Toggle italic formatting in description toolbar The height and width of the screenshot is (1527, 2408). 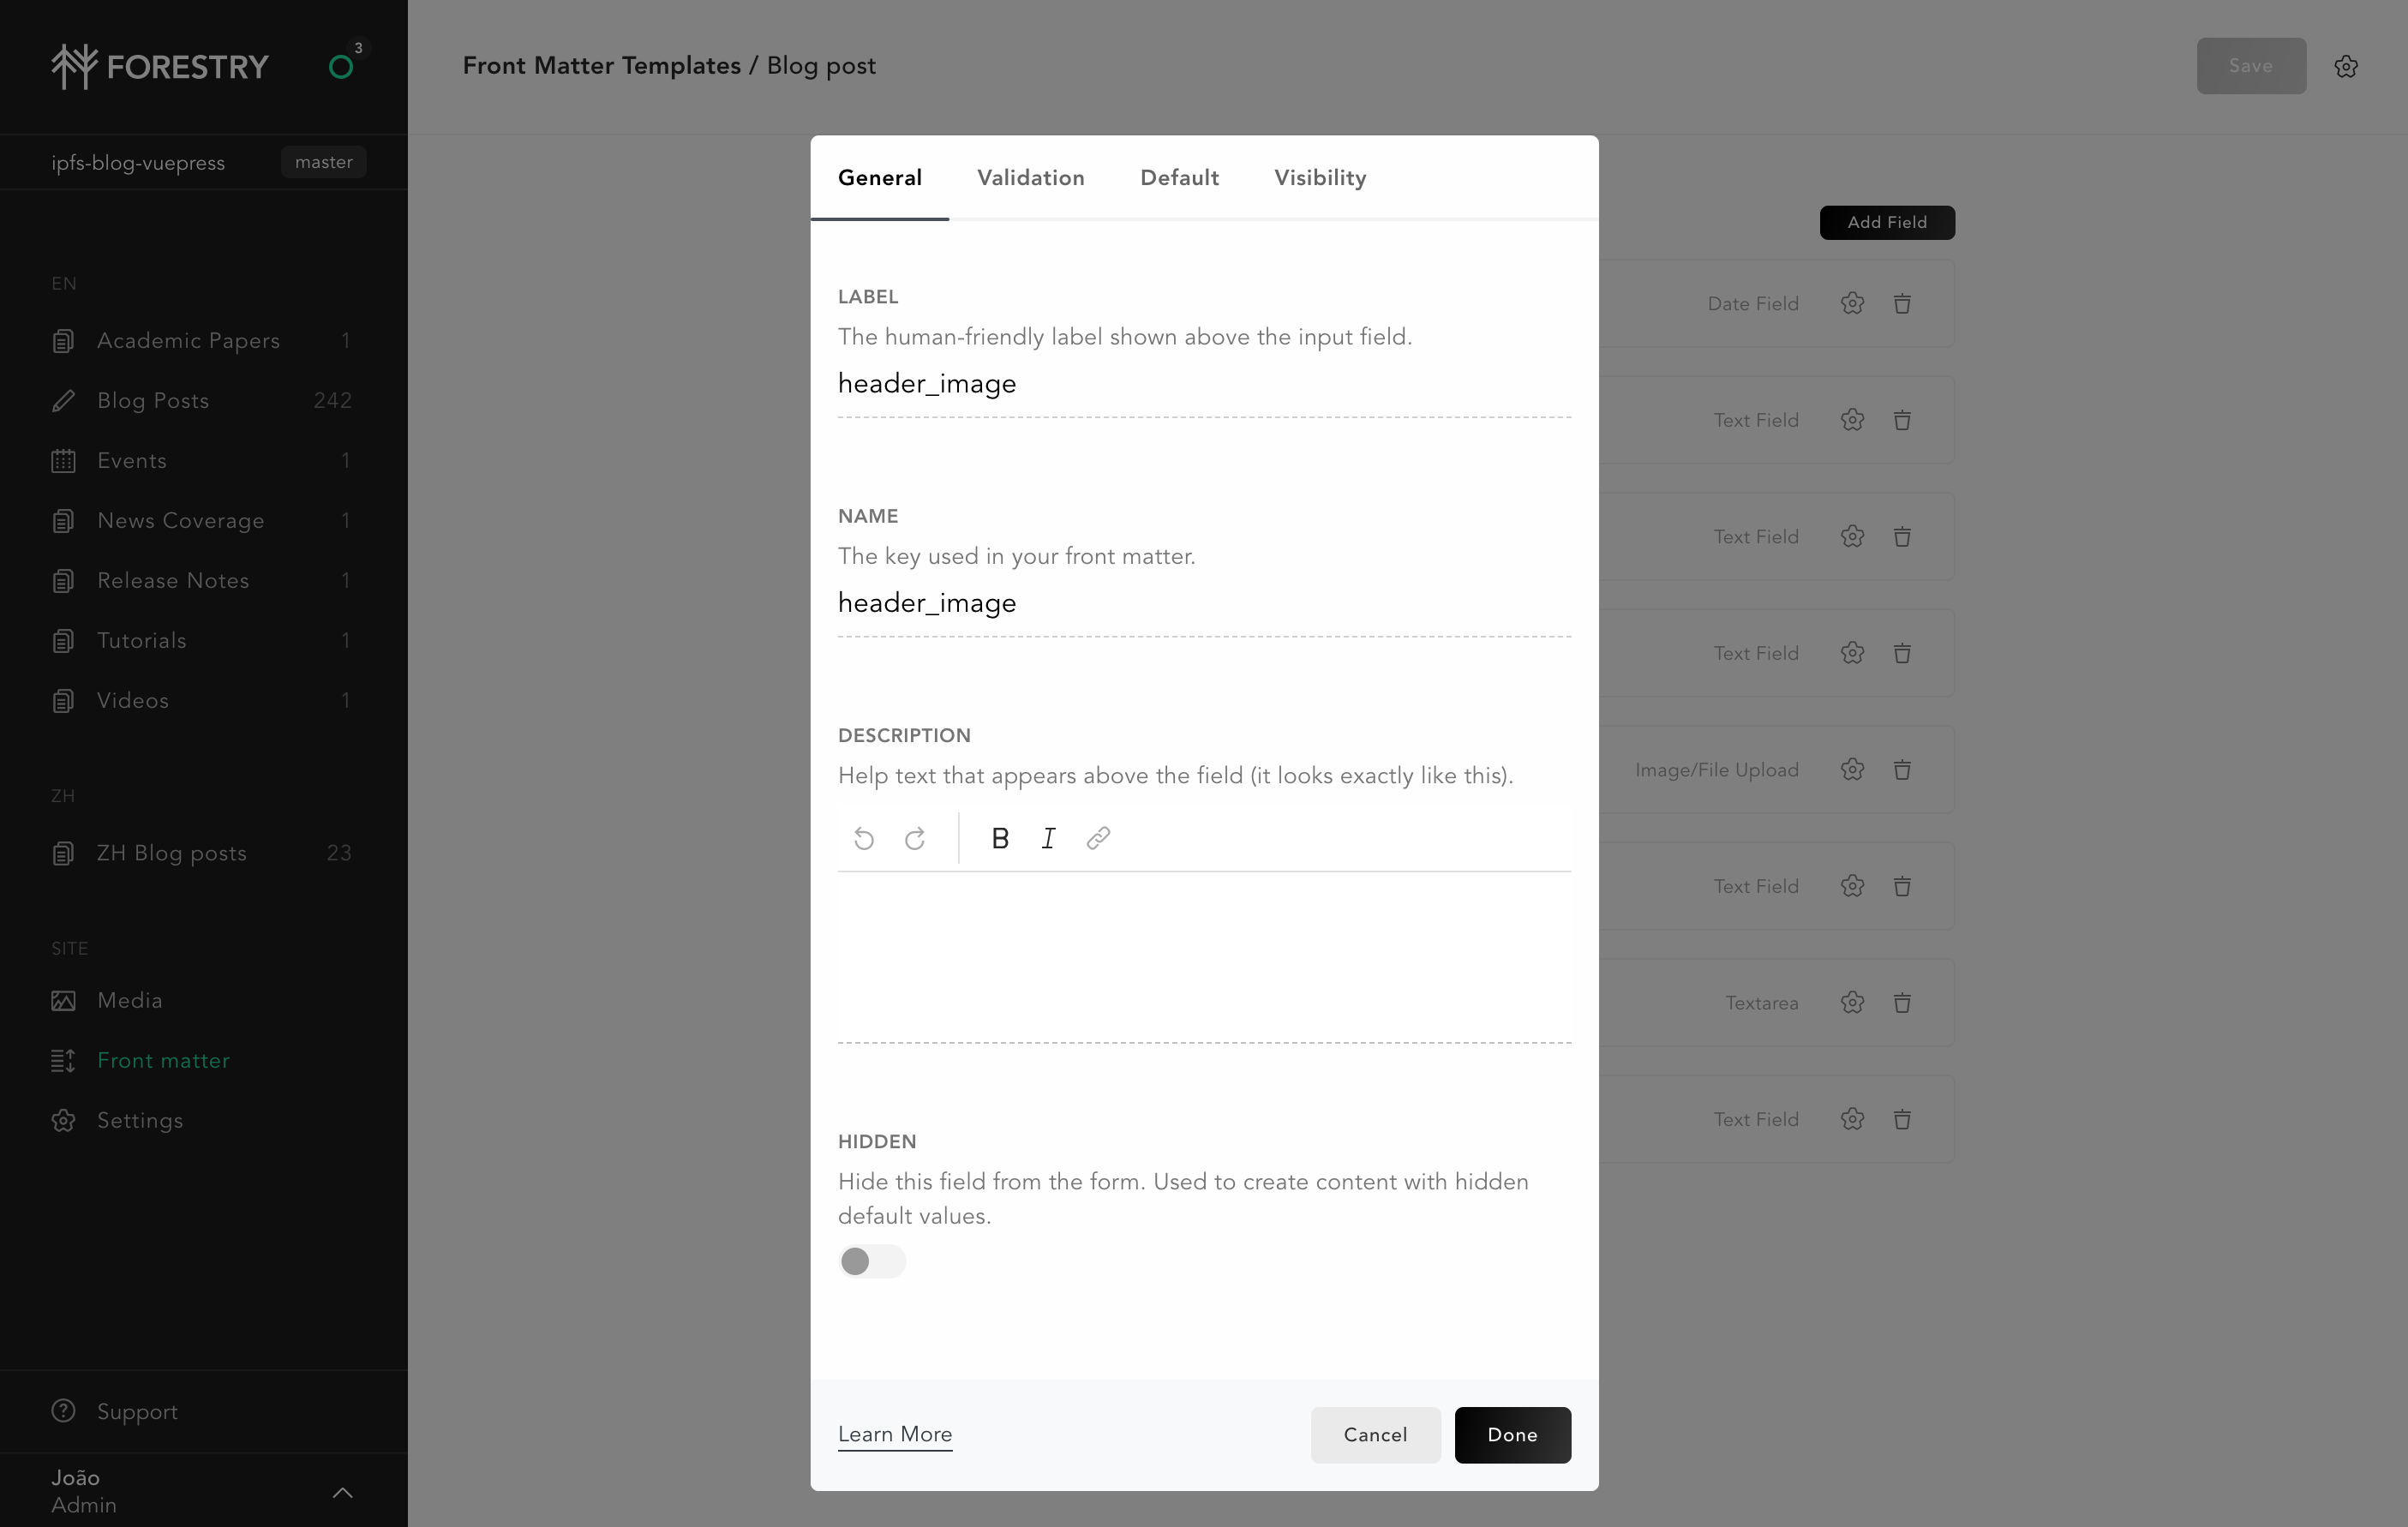(x=1048, y=838)
